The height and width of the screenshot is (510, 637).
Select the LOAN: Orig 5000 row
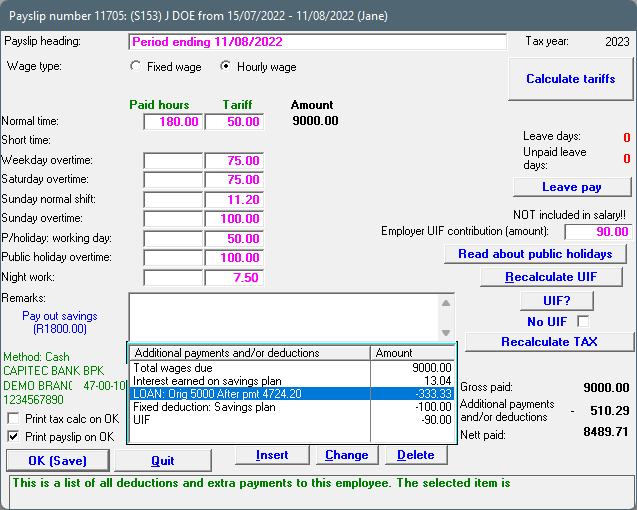[292, 394]
